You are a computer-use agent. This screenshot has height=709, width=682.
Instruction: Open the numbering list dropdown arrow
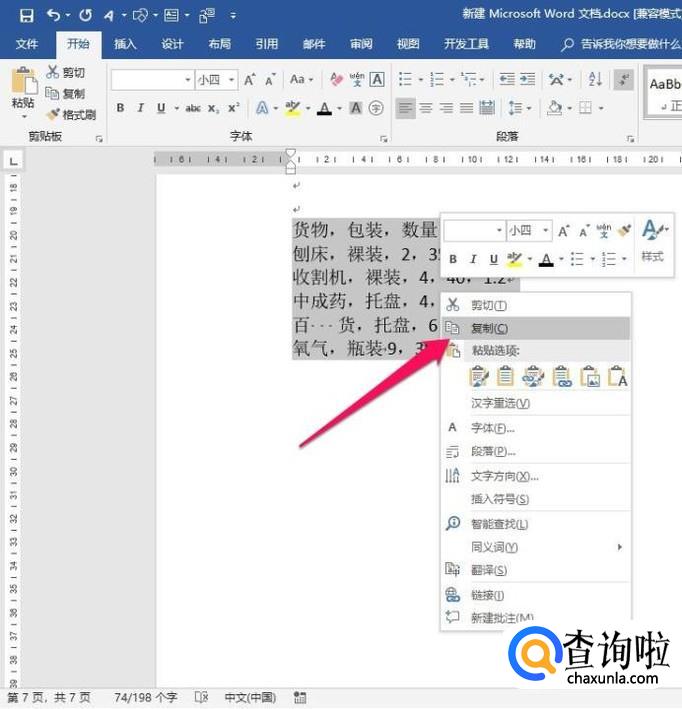[452, 80]
